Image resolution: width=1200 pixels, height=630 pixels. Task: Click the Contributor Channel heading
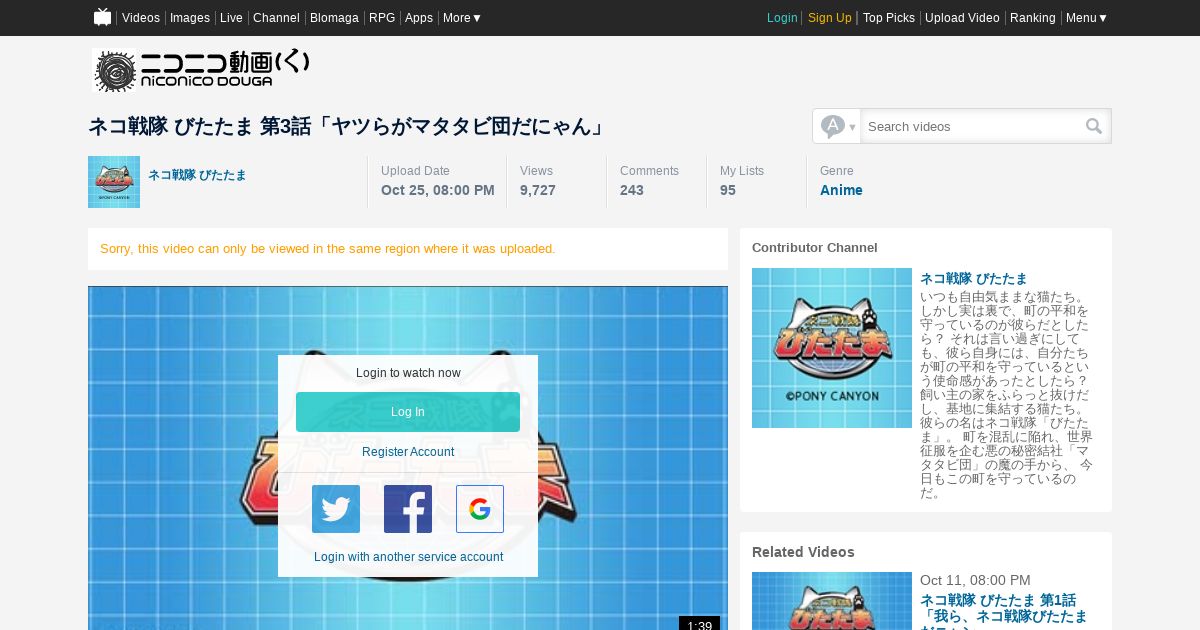click(815, 248)
